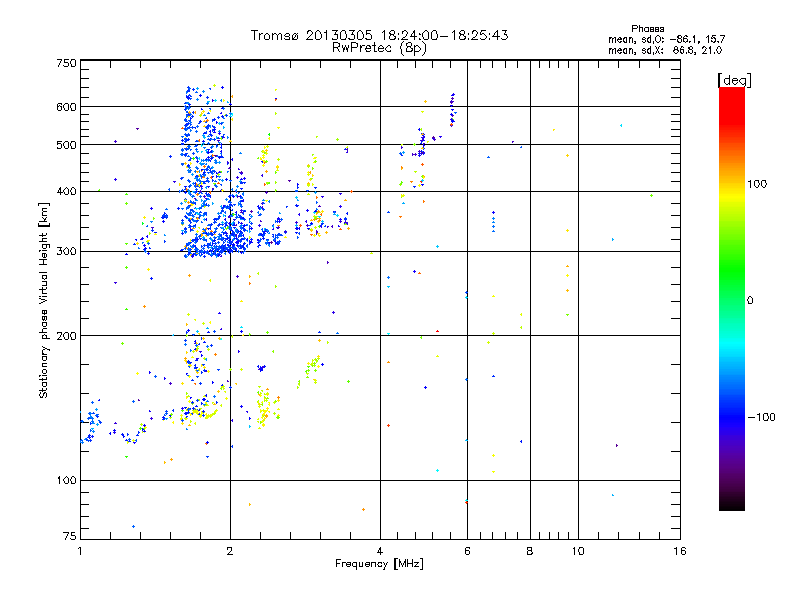This screenshot has width=800, height=600.
Task: Click the y-axis title 'Stationary phase Virtual Height [km]'
Action: coord(44,300)
